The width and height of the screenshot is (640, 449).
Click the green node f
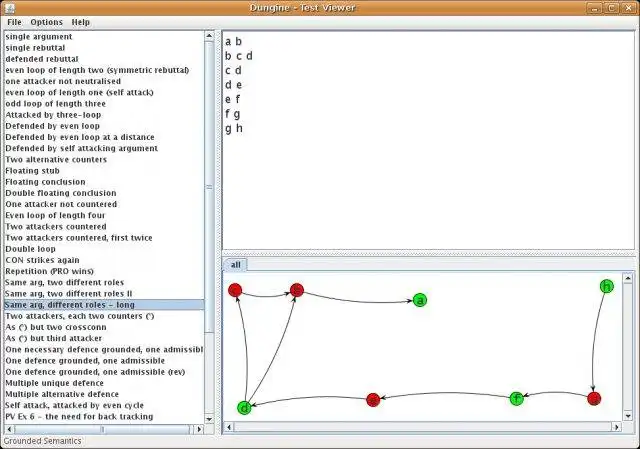(x=517, y=398)
